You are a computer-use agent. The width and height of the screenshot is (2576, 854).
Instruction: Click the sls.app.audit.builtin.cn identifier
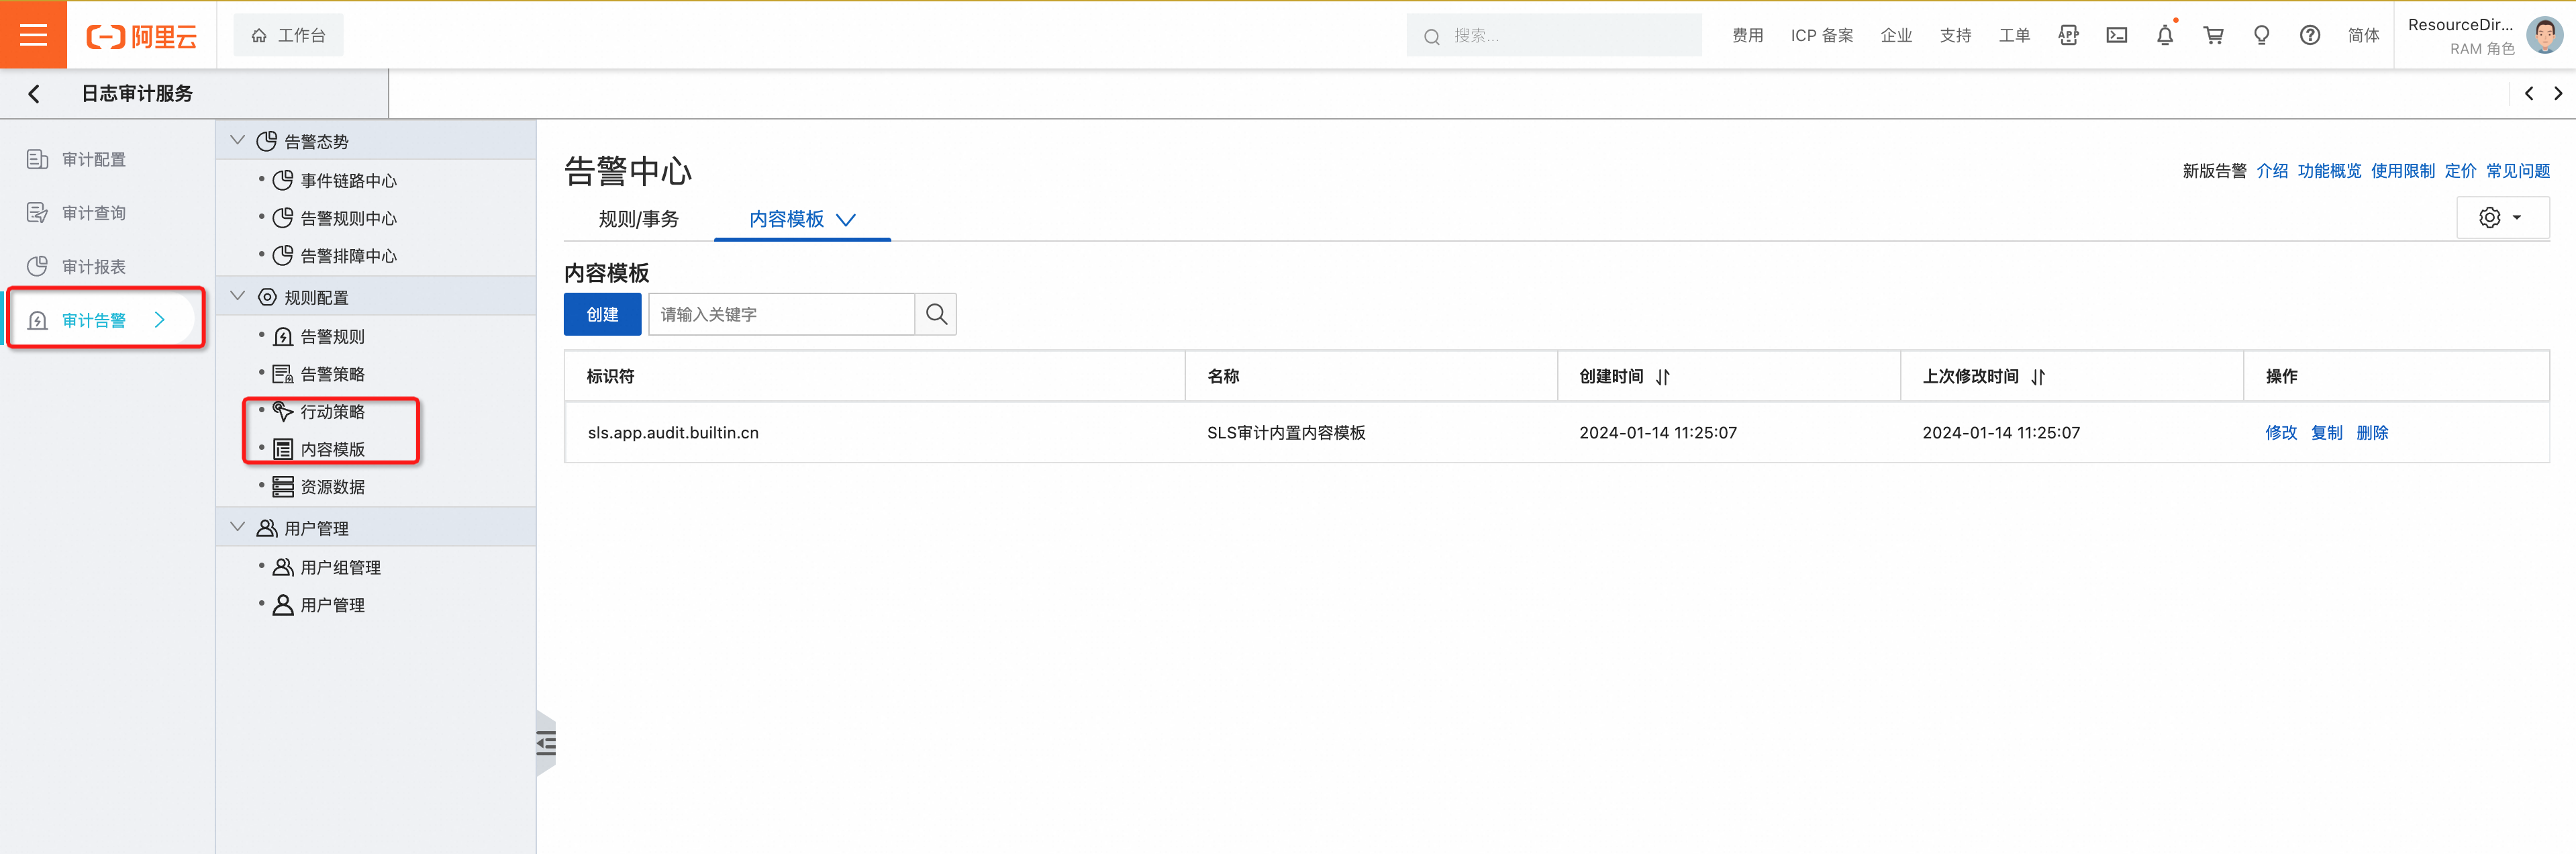tap(673, 433)
